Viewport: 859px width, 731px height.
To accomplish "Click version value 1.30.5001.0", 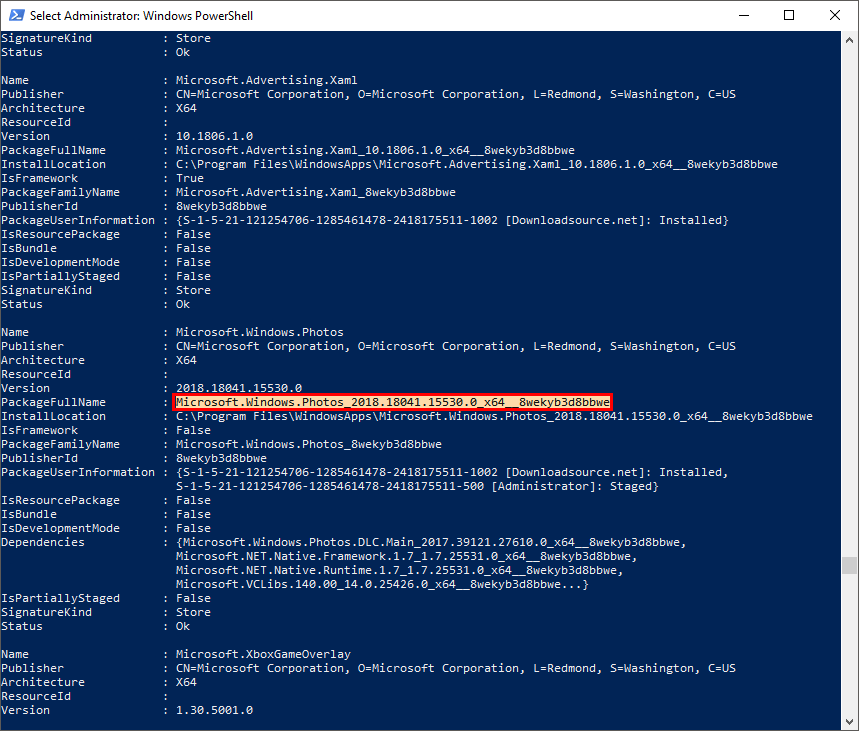I will 214,710.
